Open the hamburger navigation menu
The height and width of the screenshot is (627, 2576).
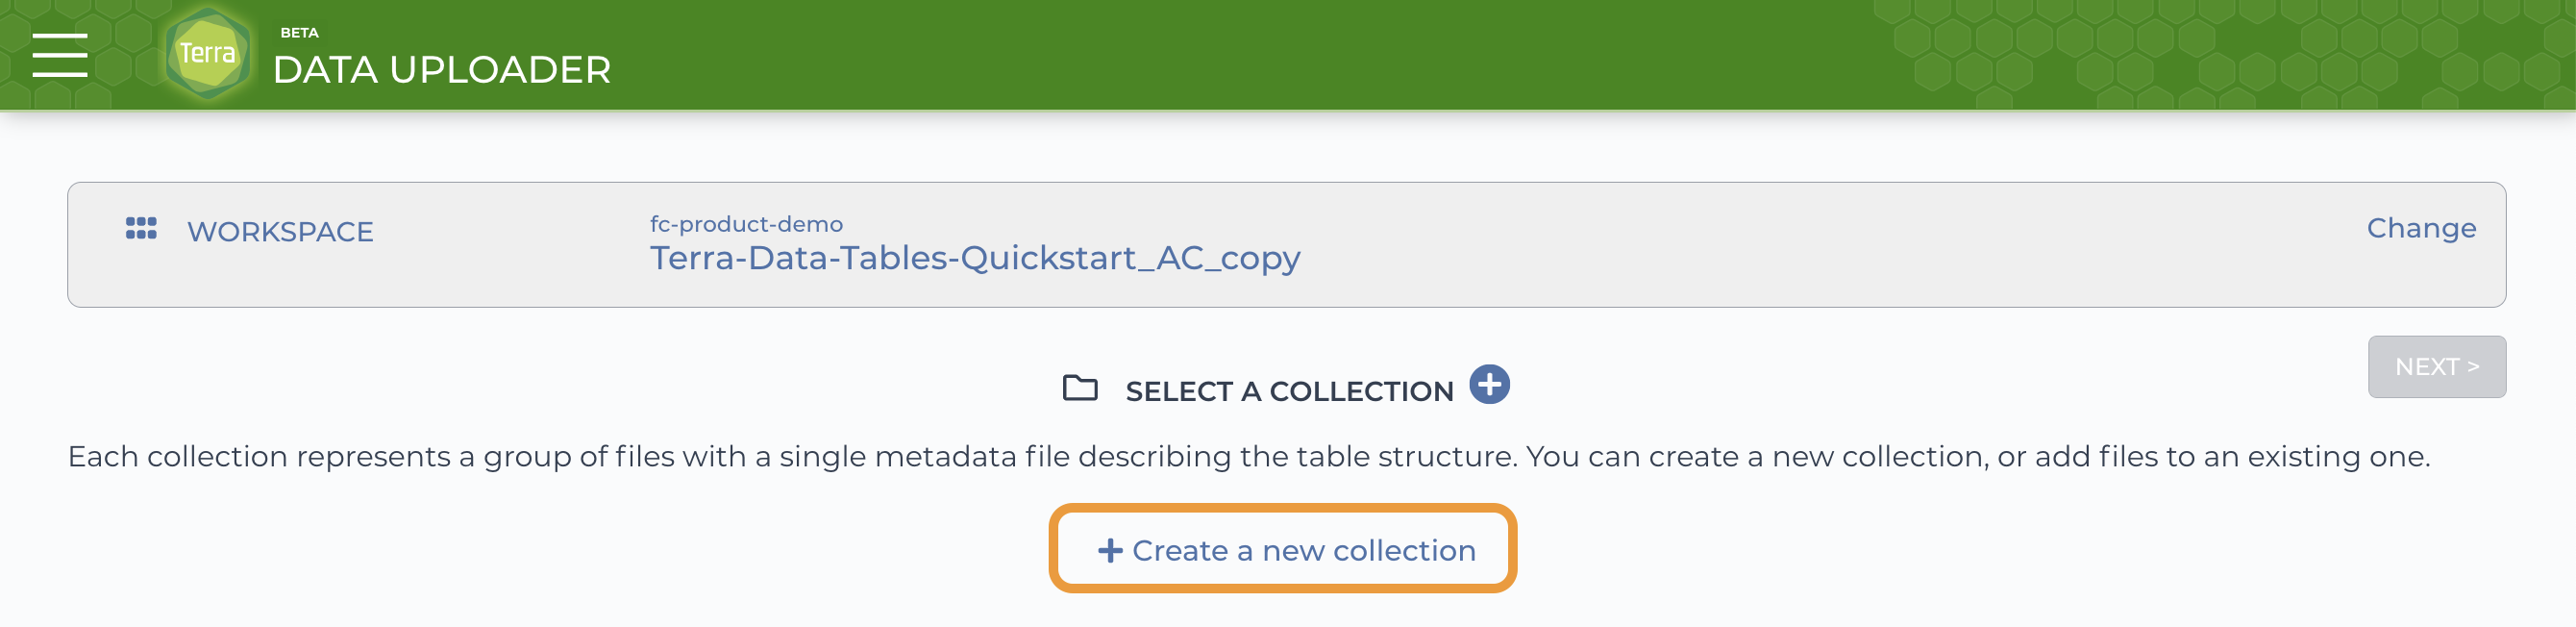point(60,54)
